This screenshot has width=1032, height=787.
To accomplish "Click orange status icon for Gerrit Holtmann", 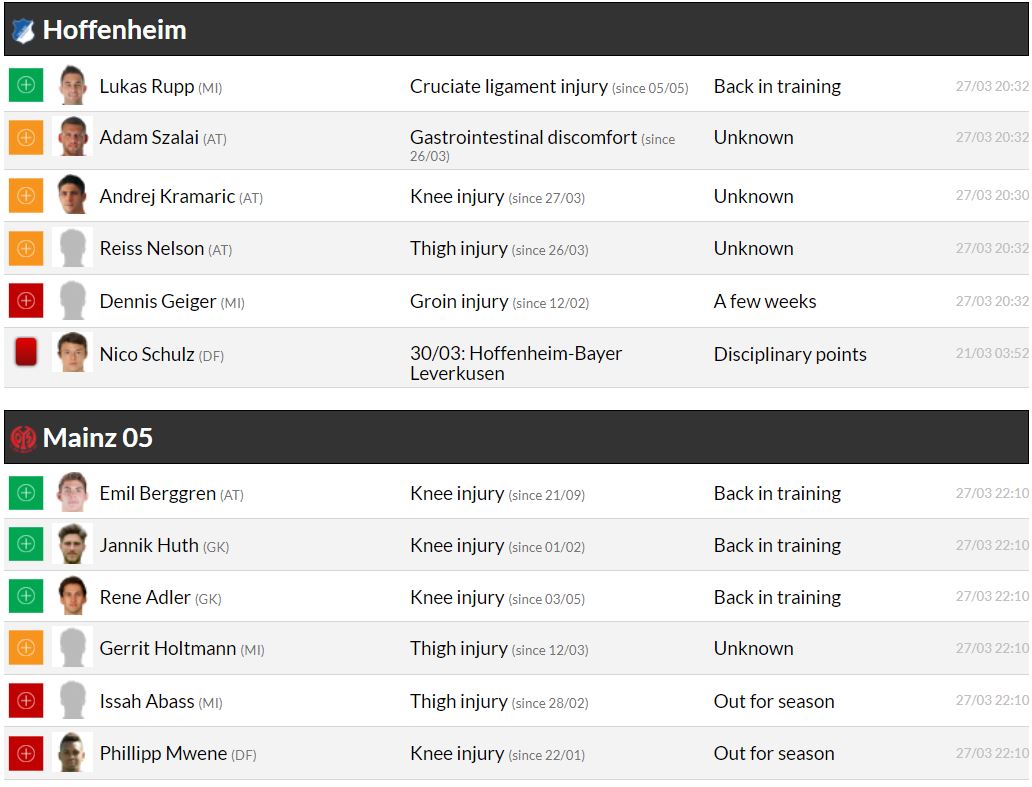I will click(26, 648).
